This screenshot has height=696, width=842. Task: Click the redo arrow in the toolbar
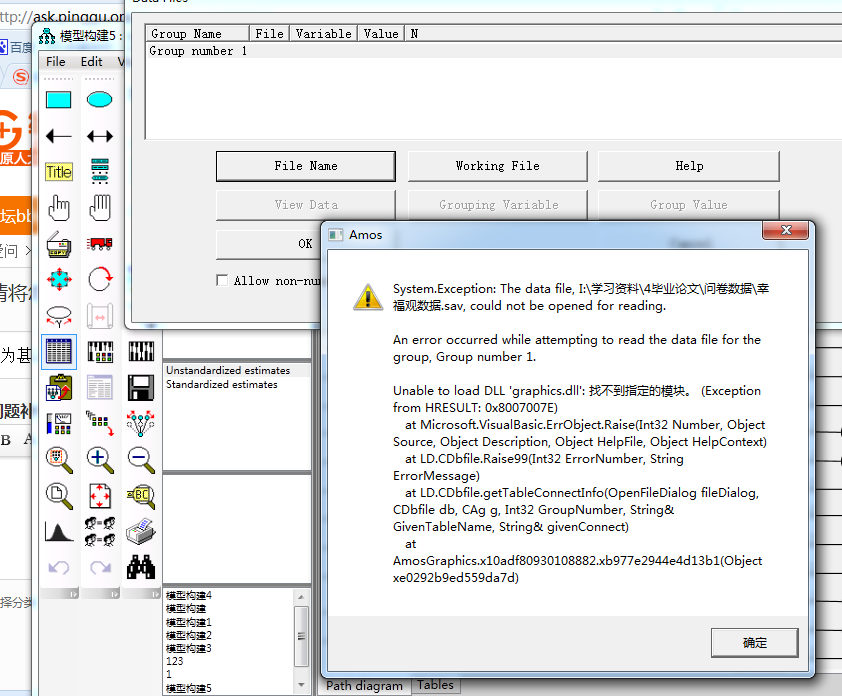[99, 568]
